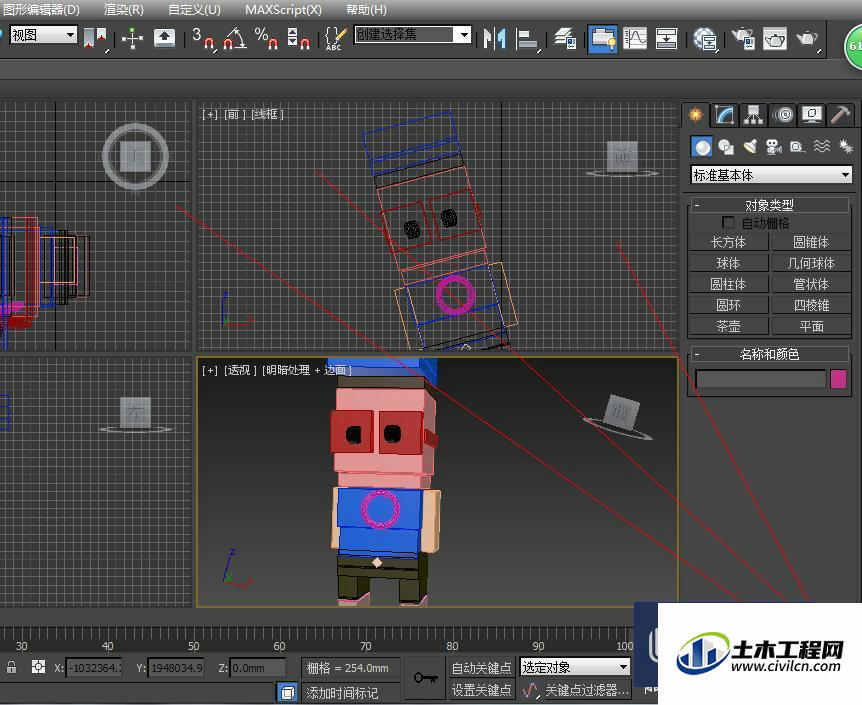This screenshot has height=705, width=862.
Task: Click the 管状体 button
Action: click(x=811, y=284)
